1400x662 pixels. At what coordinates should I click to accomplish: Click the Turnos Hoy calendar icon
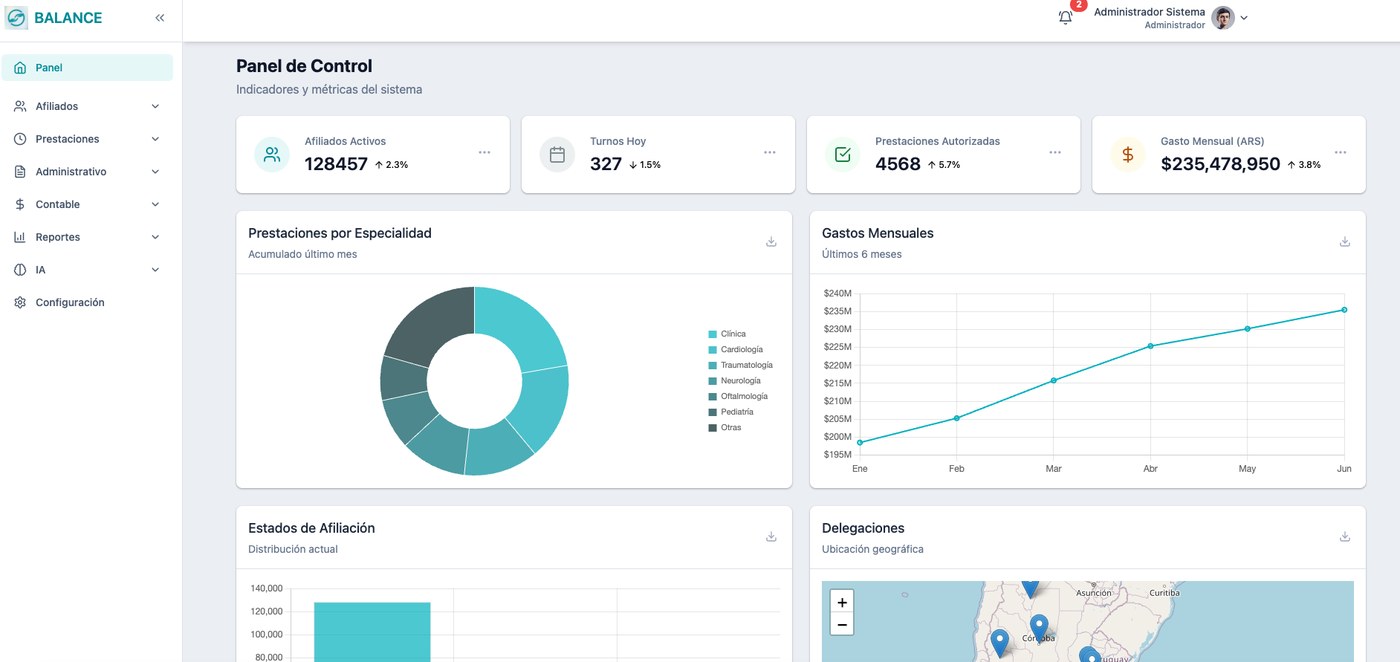click(558, 155)
